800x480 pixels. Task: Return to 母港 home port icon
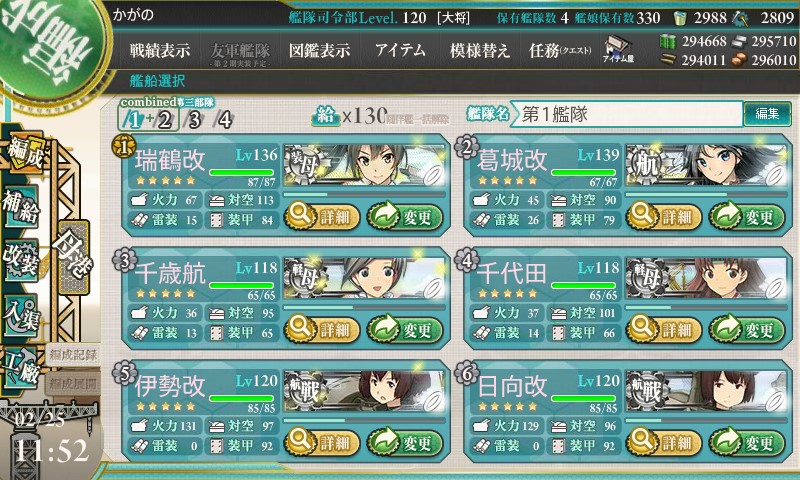coord(74,257)
